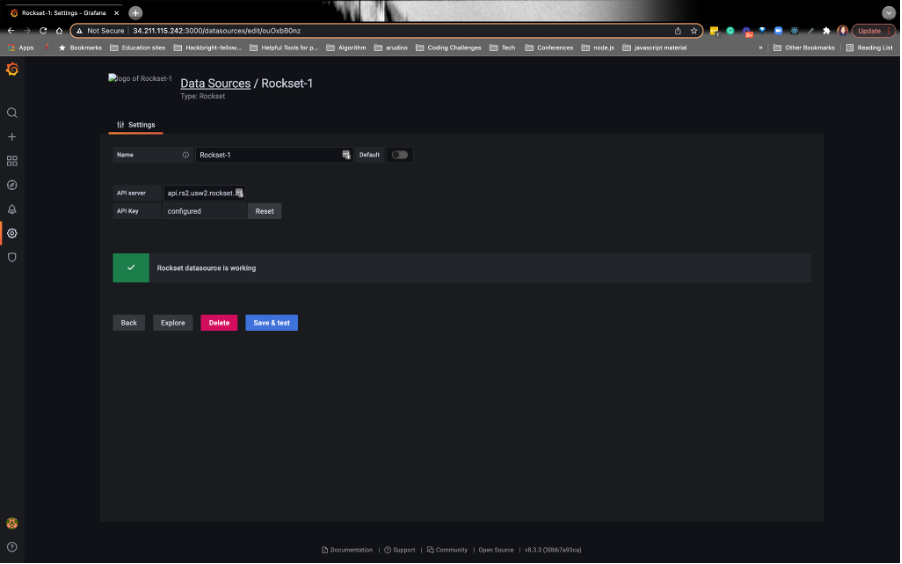This screenshot has height=564, width=902.
Task: Open the arudino bookmark folder
Action: click(x=391, y=48)
